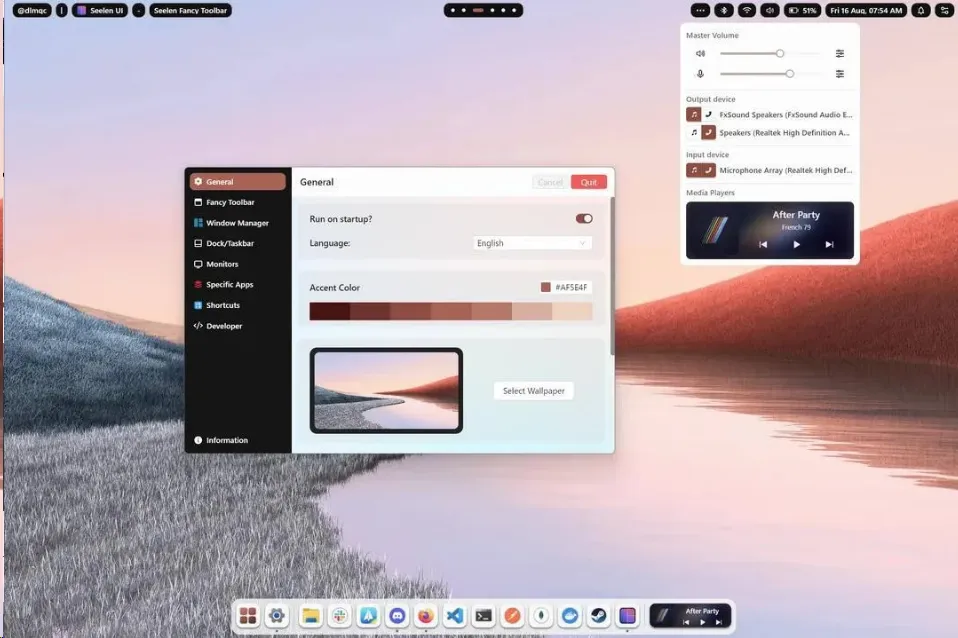
Task: Launch the green leaf MongoDB app in dock
Action: (x=541, y=616)
